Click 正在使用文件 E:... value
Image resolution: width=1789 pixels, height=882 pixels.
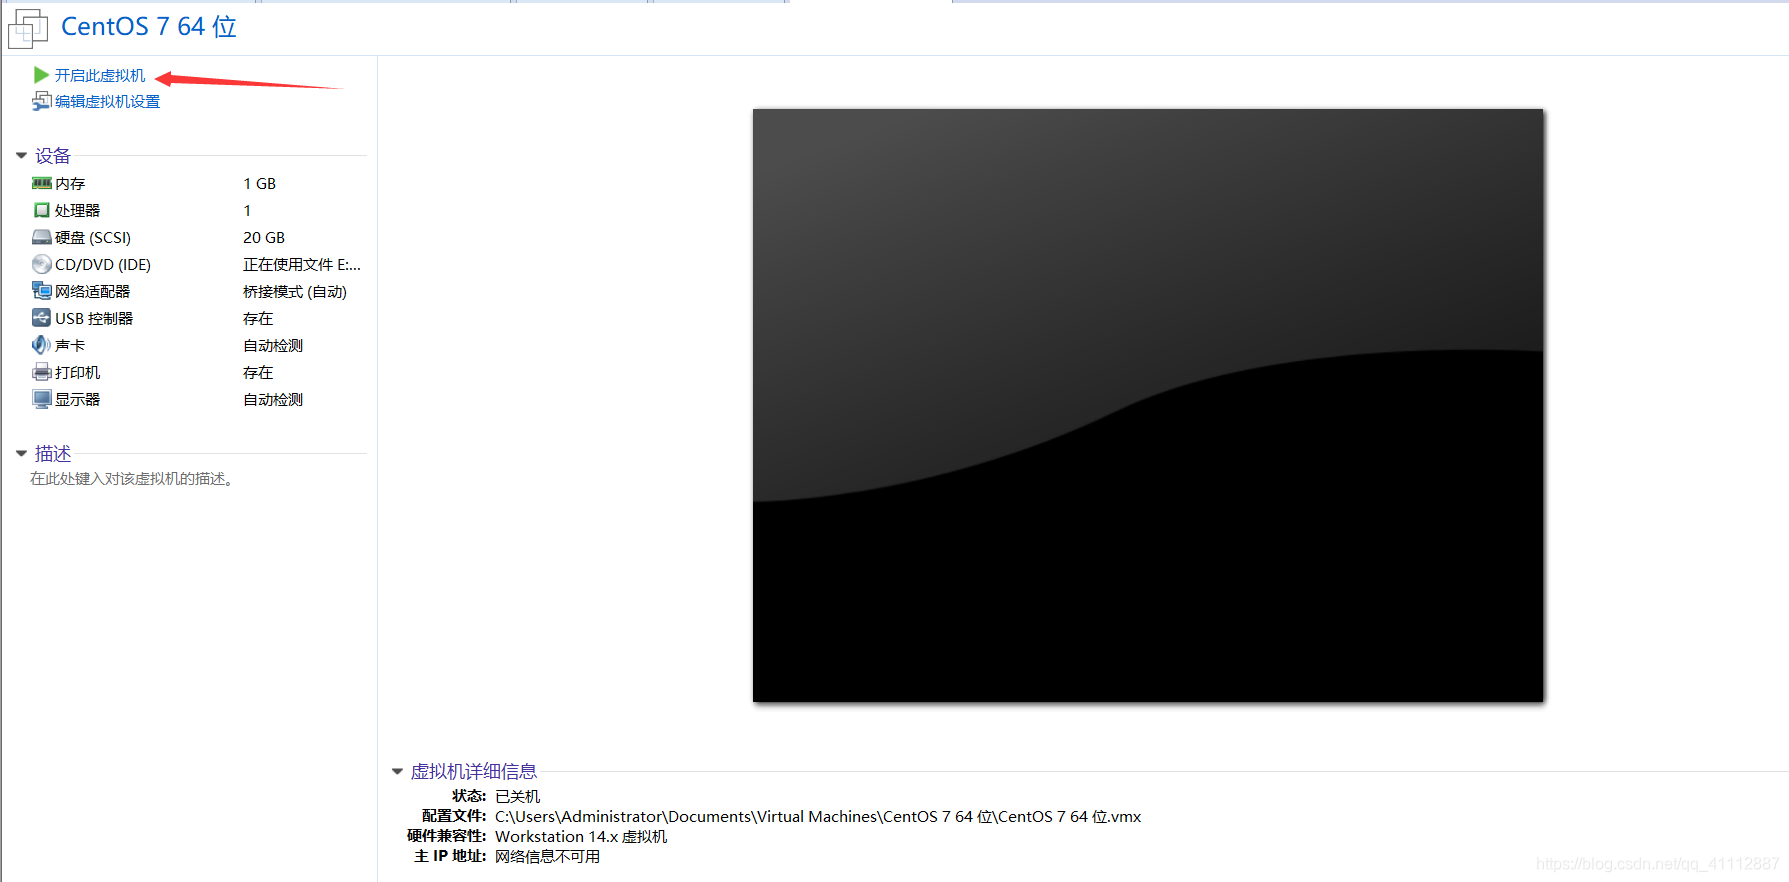click(x=302, y=265)
